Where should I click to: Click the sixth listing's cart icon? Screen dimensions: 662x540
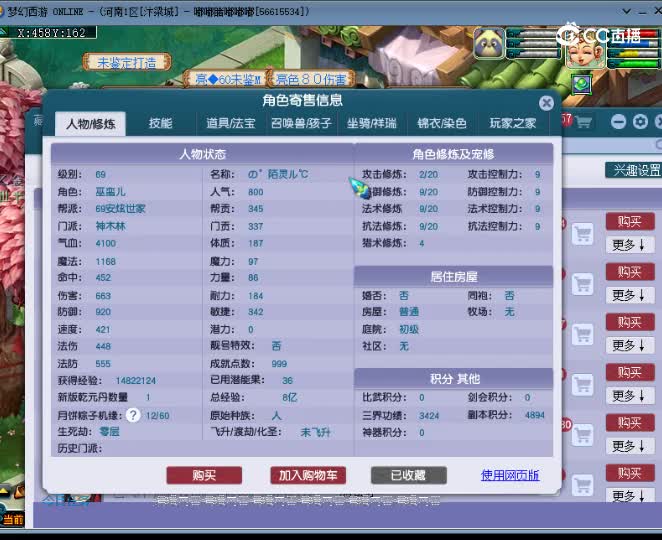pos(583,485)
